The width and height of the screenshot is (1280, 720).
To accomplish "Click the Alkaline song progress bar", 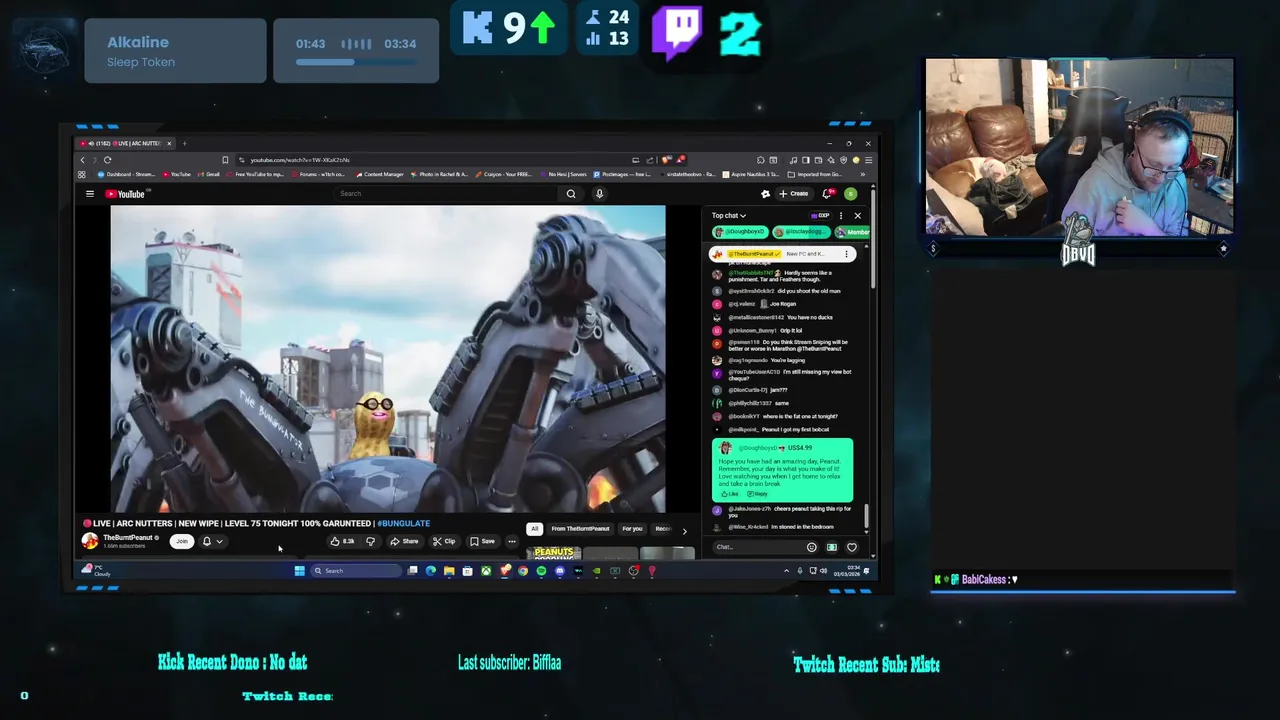I will (356, 62).
